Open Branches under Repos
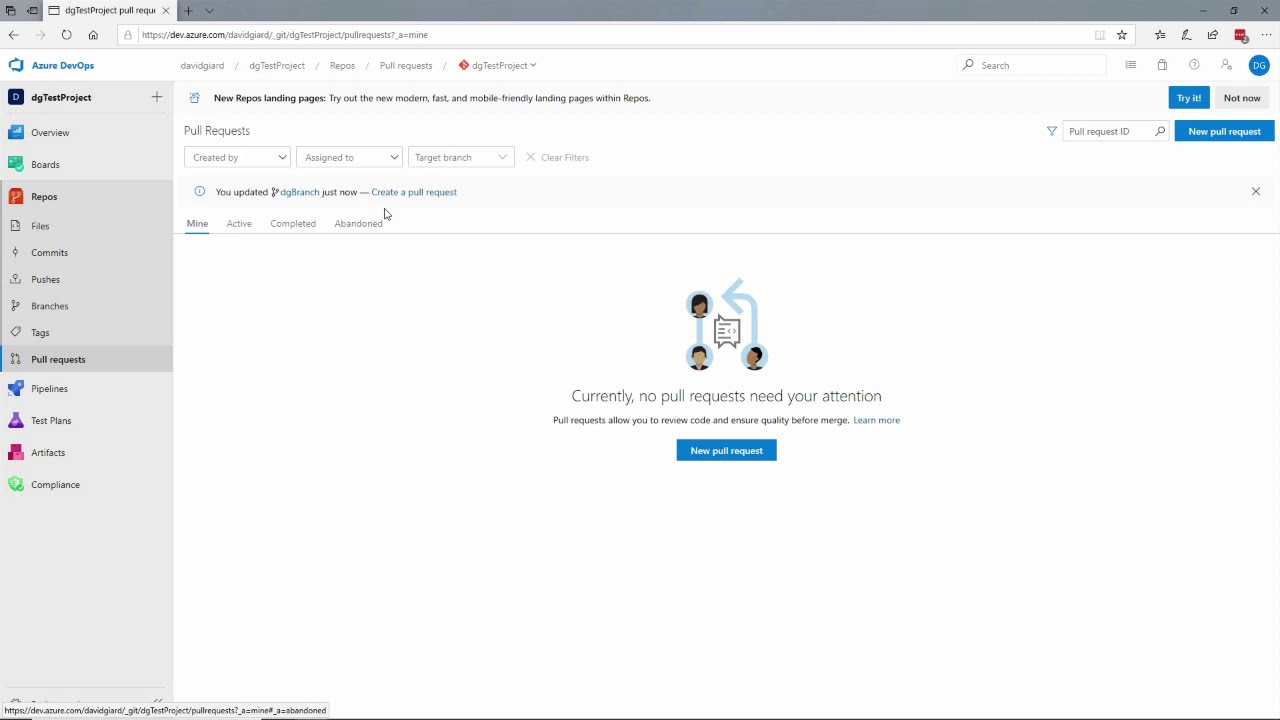This screenshot has width=1280, height=720. [49, 306]
